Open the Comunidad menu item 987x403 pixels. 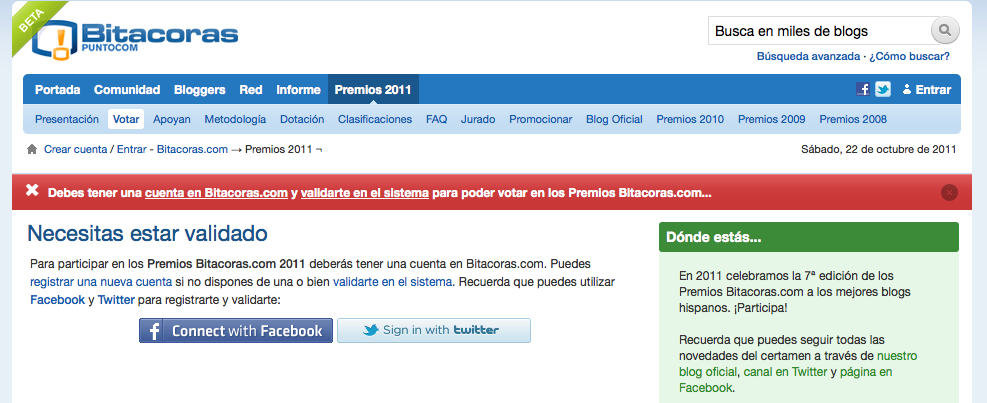(x=127, y=89)
